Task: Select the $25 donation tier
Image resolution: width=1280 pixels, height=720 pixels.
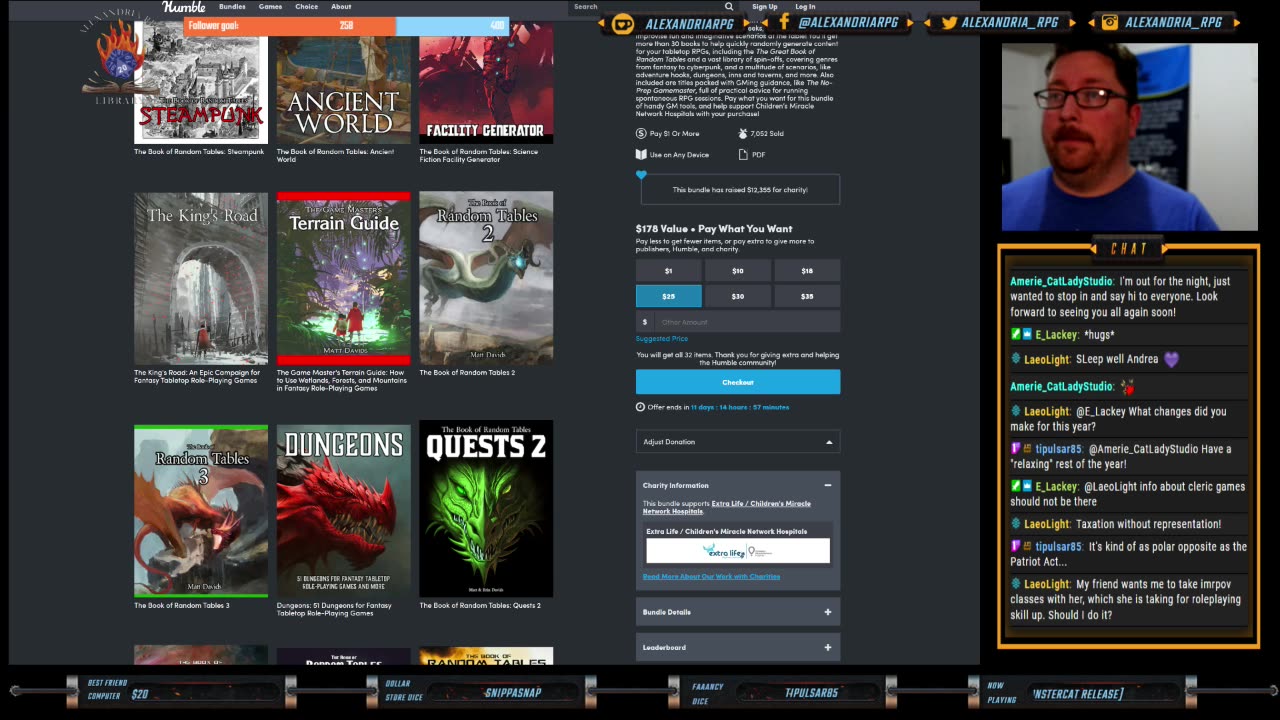Action: [668, 296]
